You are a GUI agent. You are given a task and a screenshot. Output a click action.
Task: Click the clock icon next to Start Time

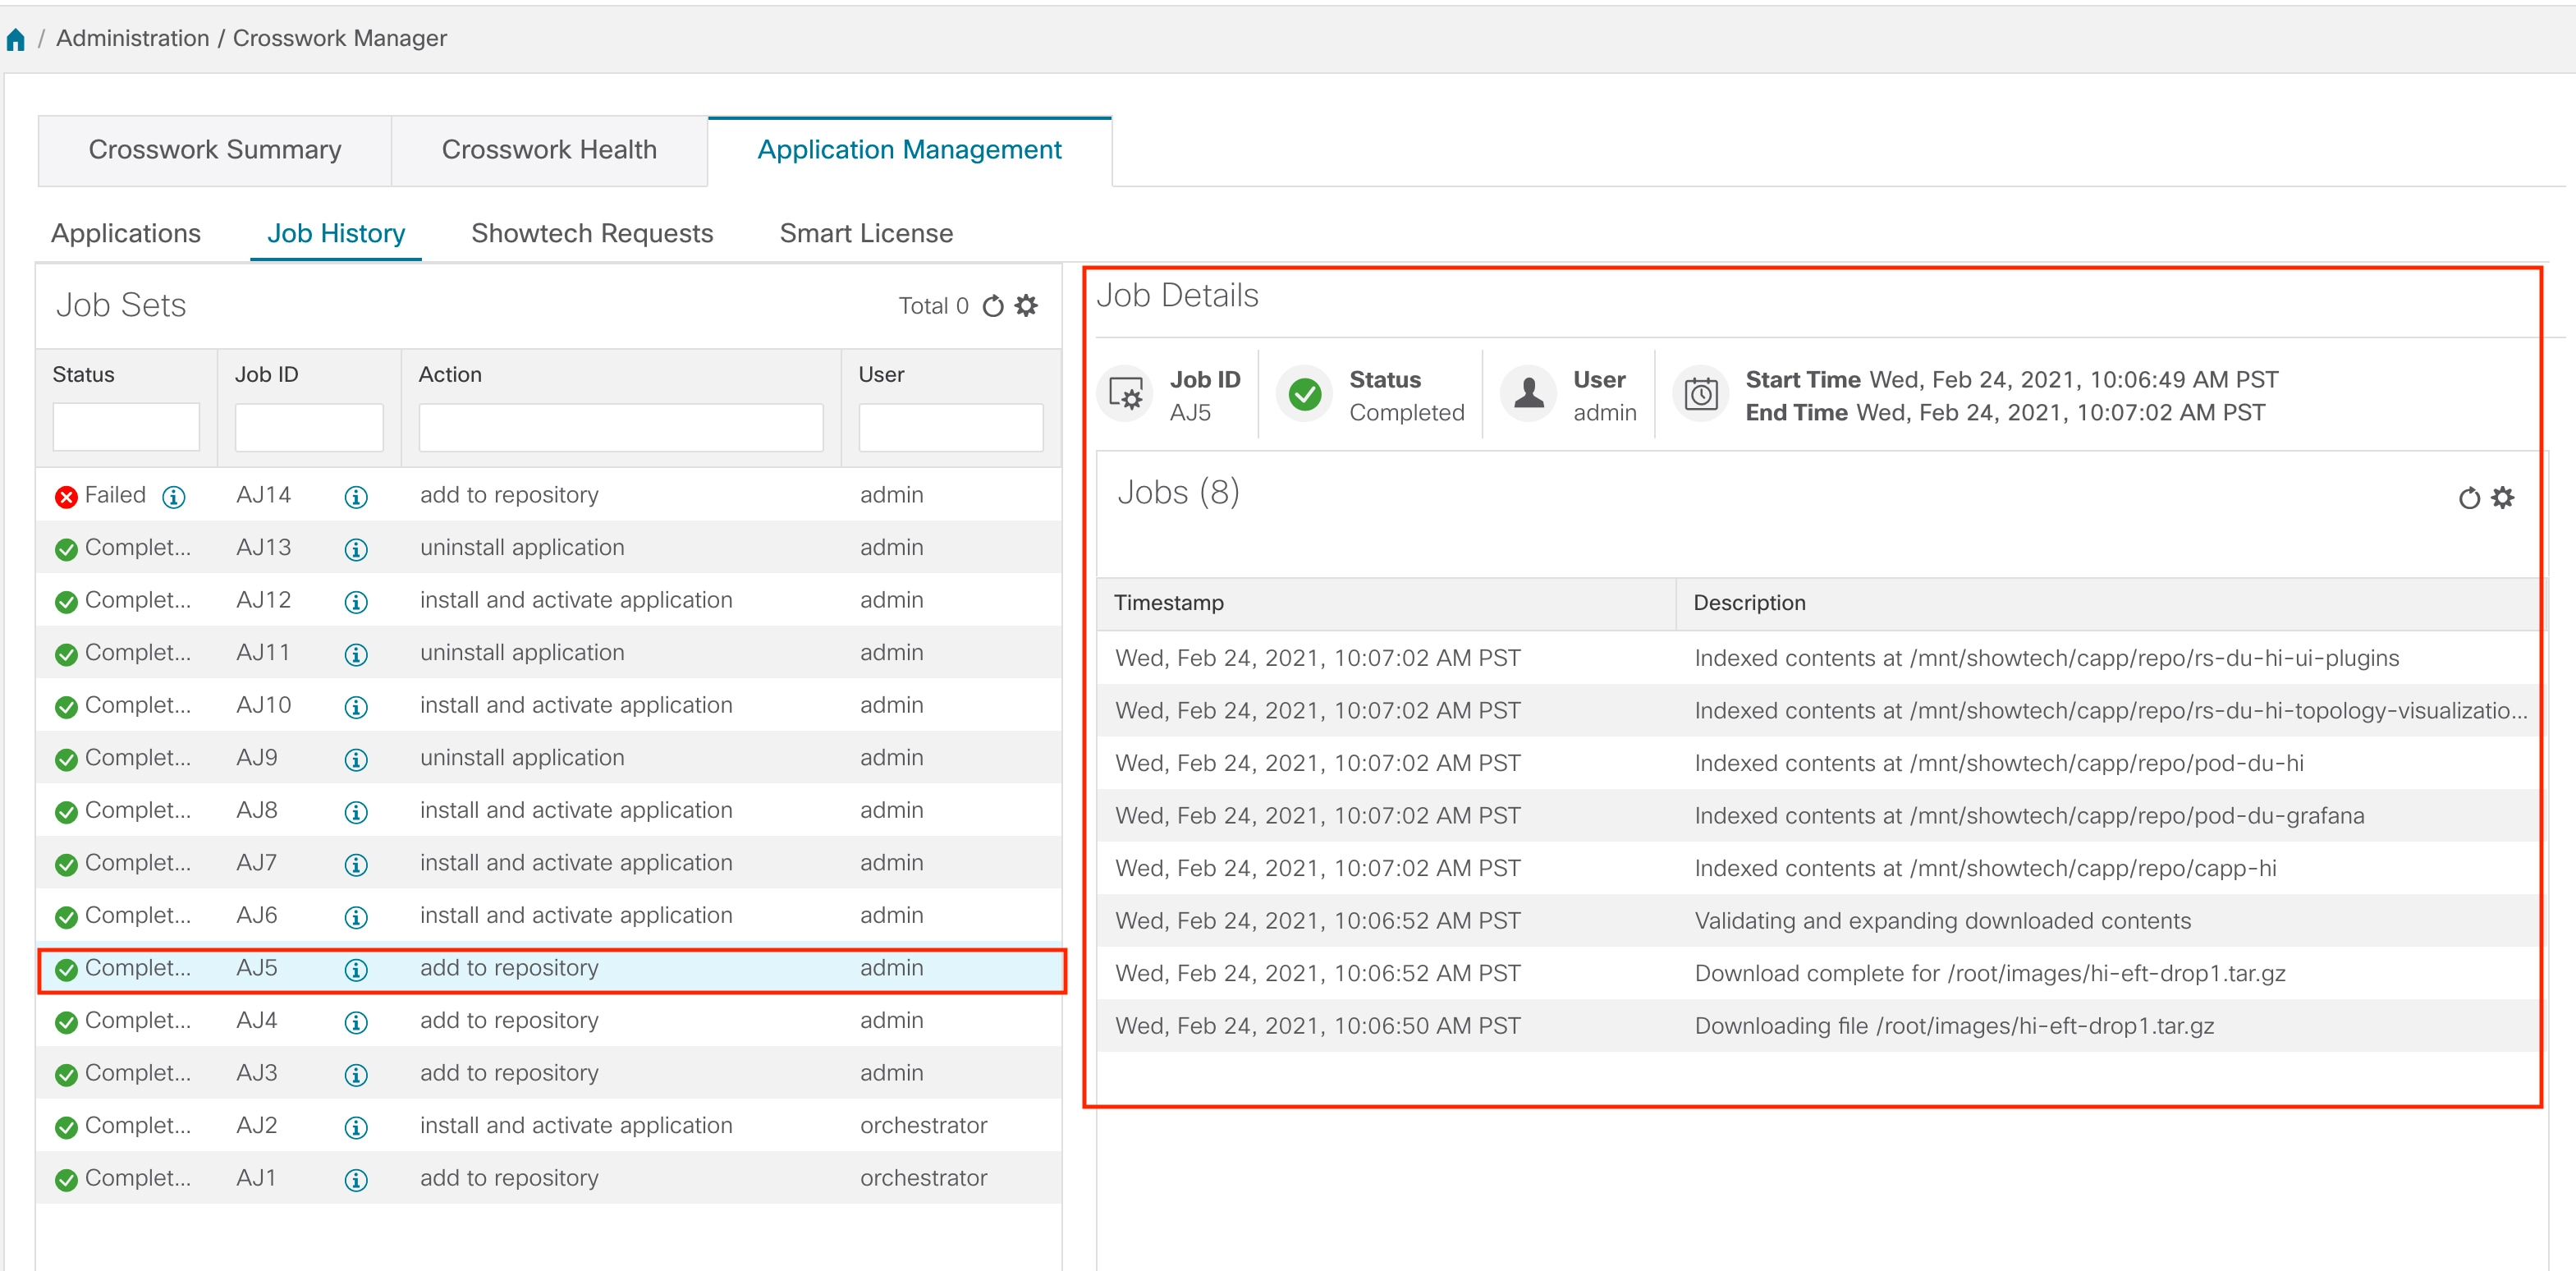tap(1699, 393)
